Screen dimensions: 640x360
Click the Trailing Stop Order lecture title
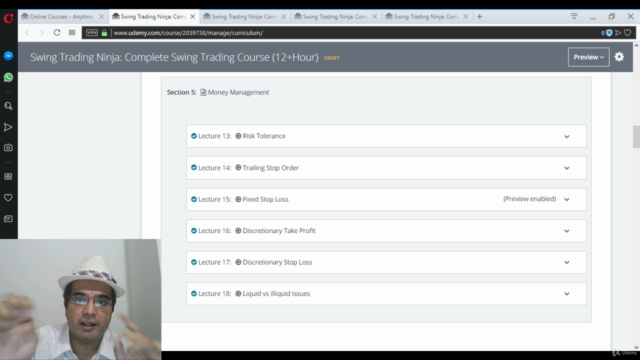(x=271, y=168)
